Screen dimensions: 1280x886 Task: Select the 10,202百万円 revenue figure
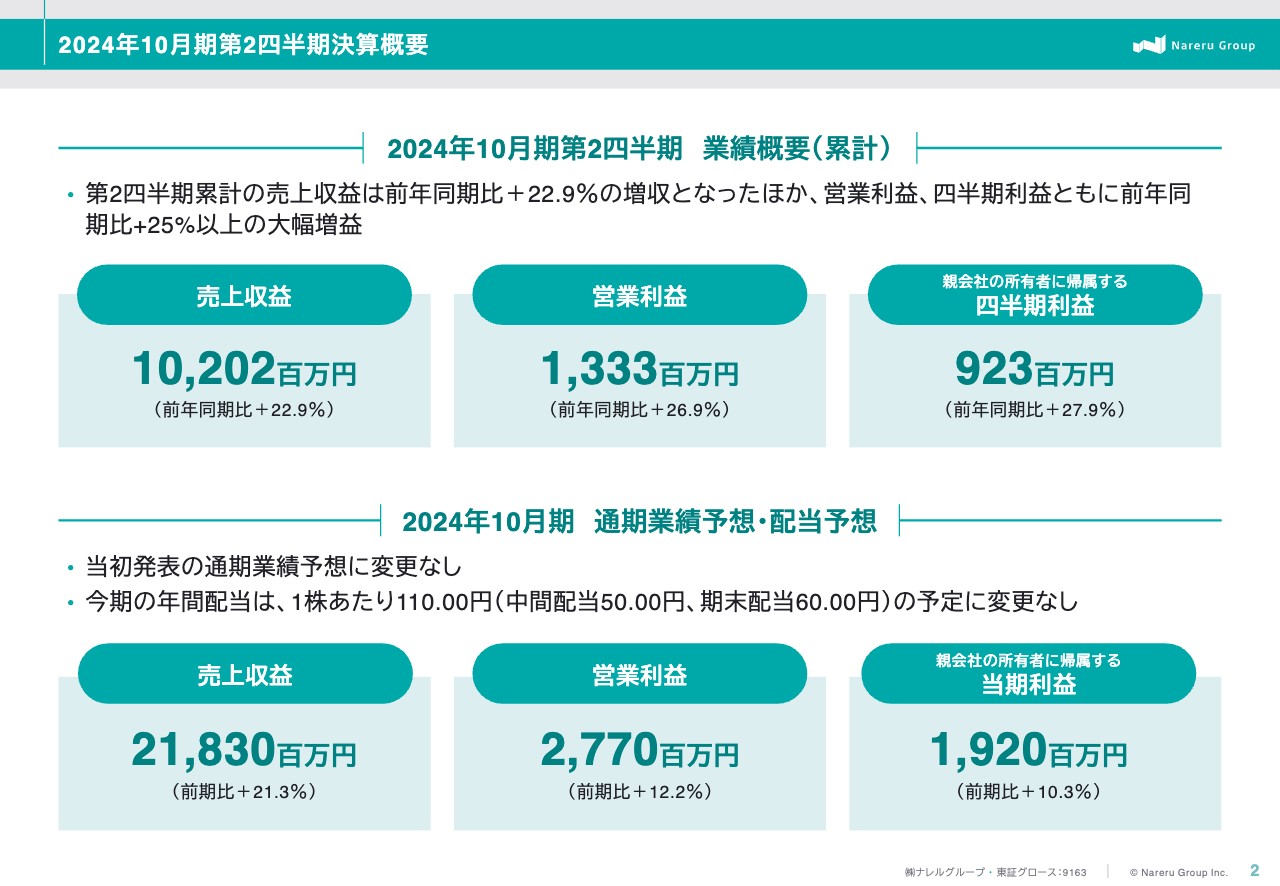coord(244,371)
